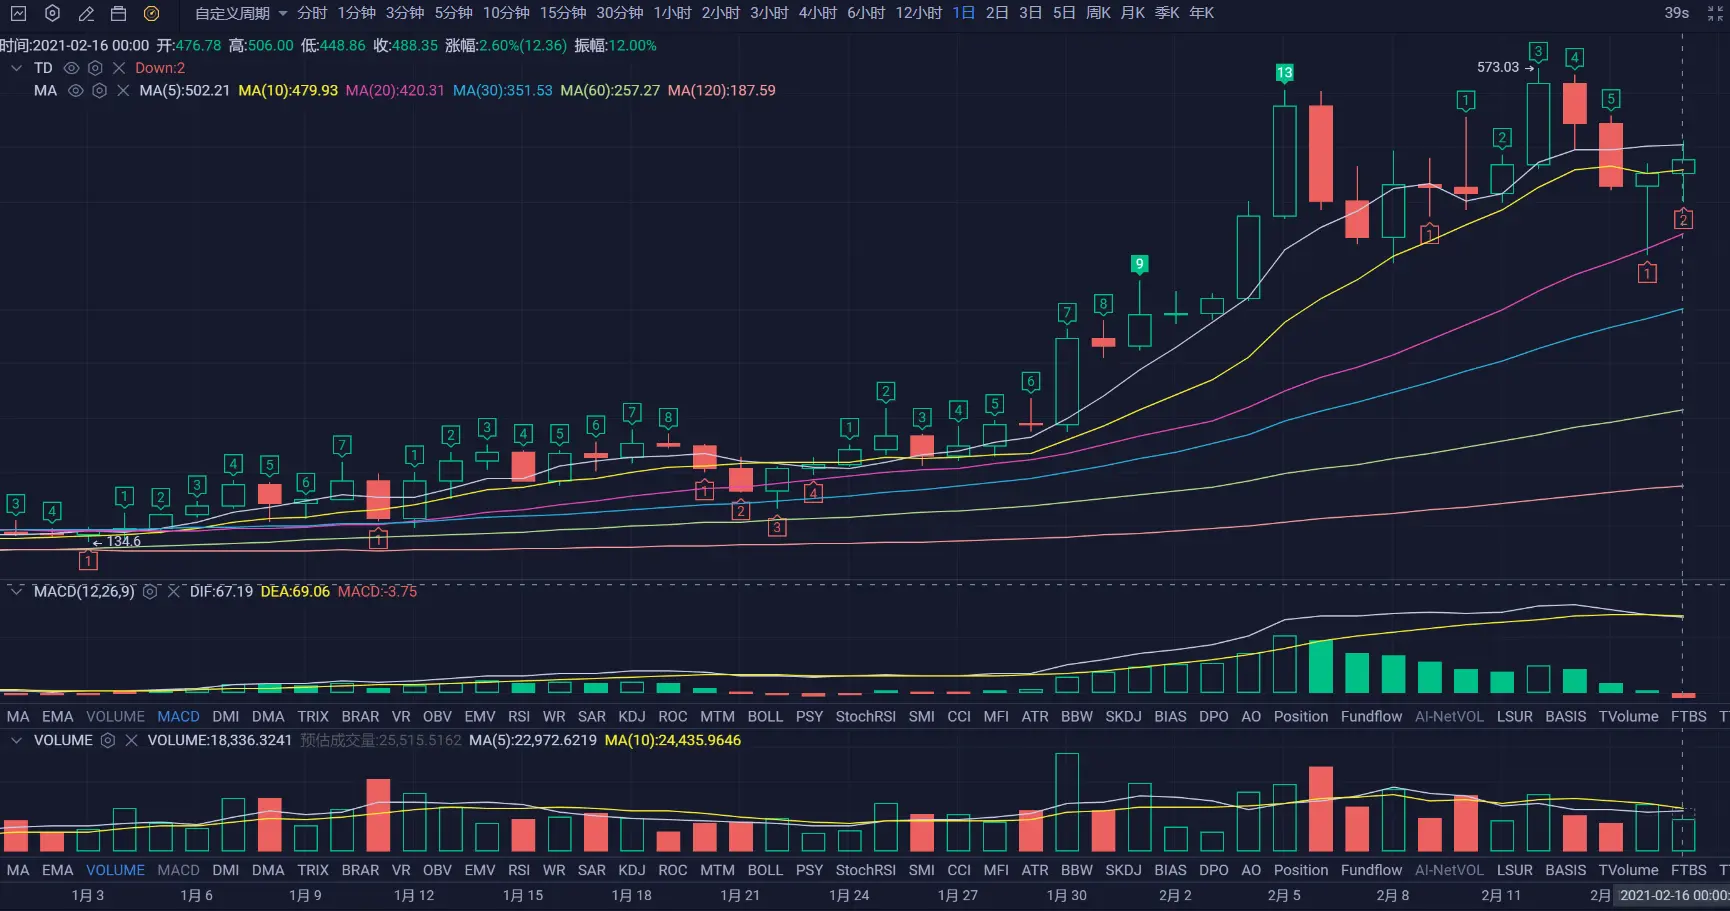Switch to the 1分钟 timeframe
The width and height of the screenshot is (1730, 911).
356,13
